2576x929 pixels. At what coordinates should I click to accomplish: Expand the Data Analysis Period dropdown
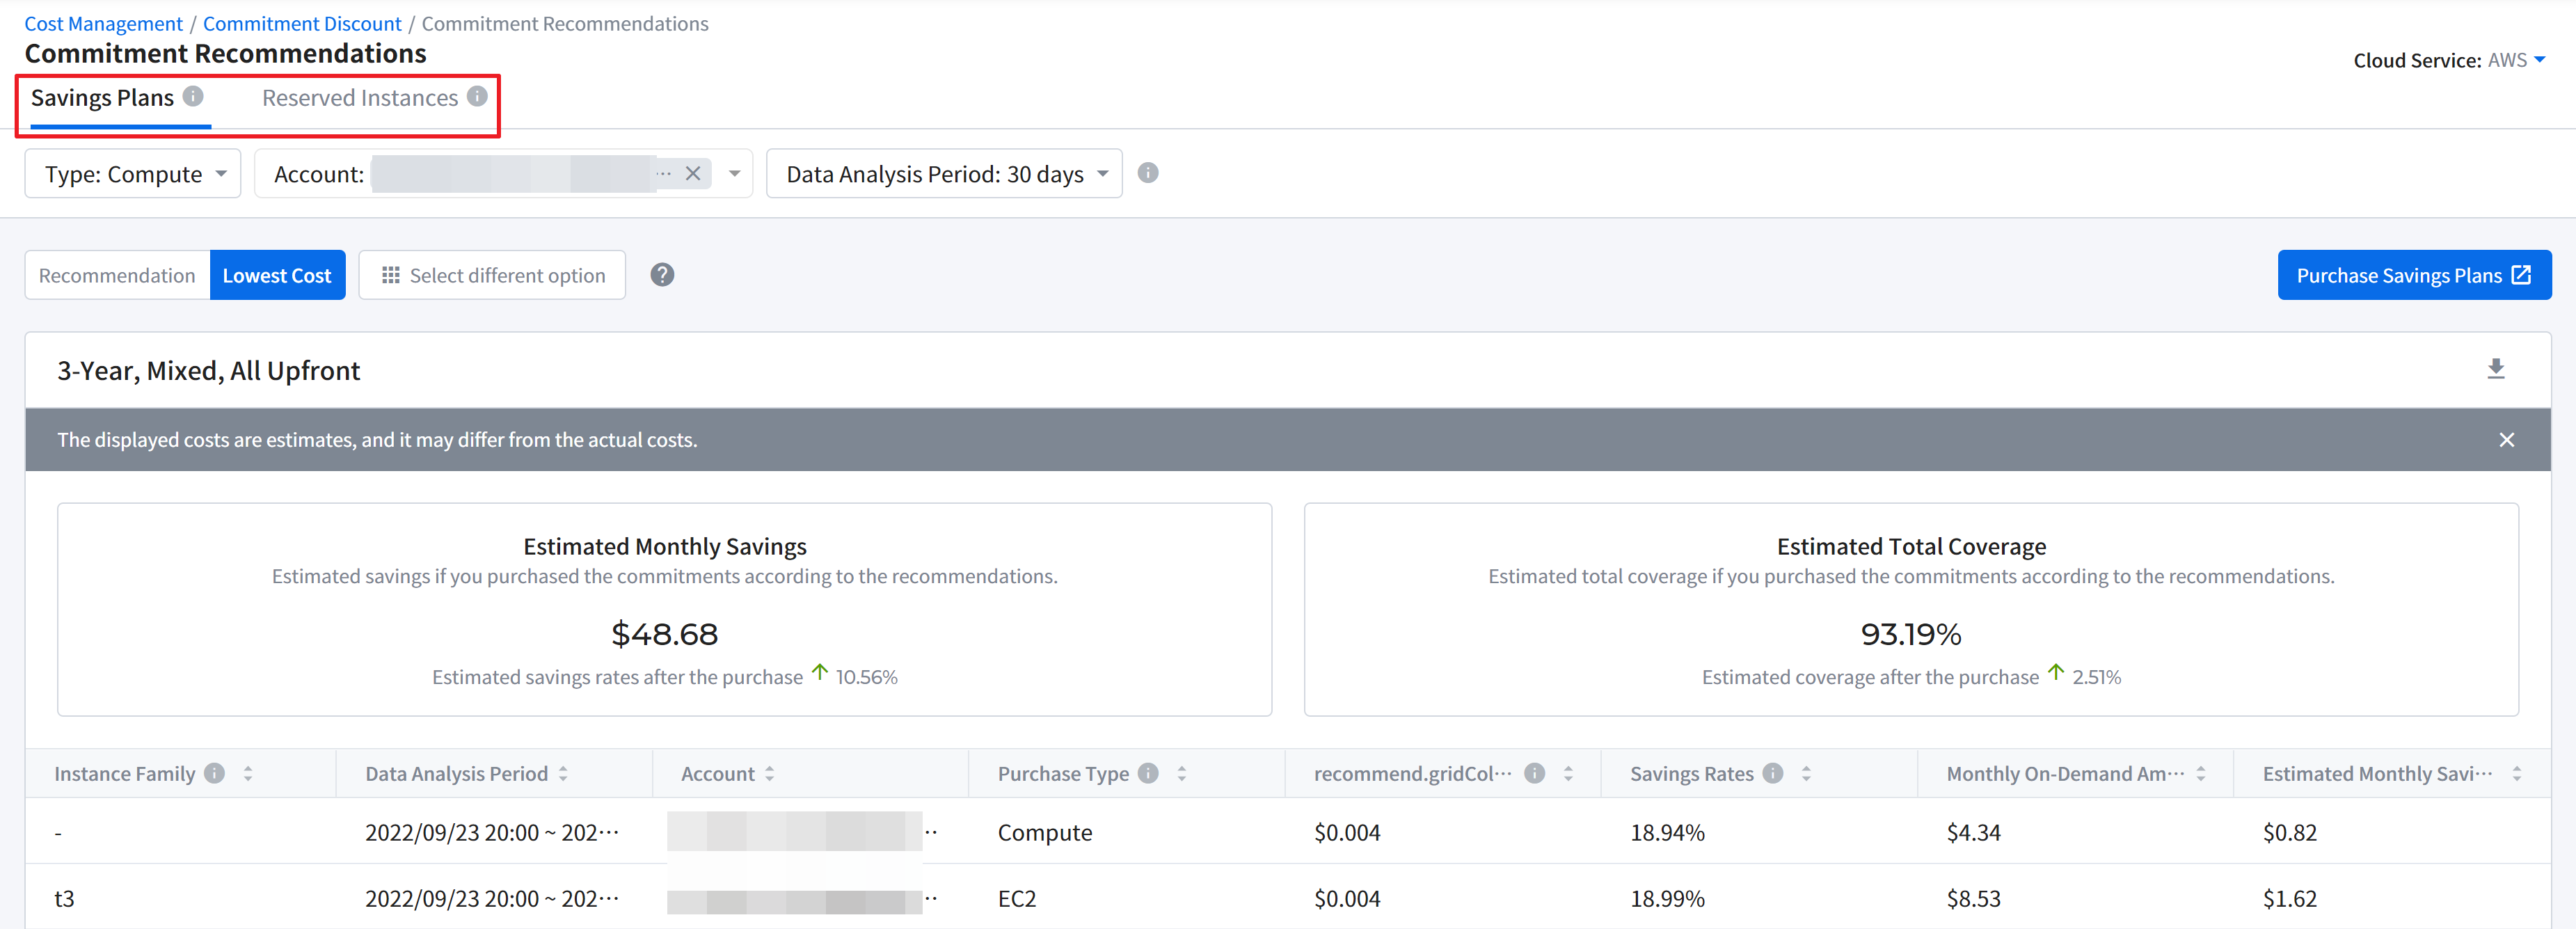click(943, 174)
